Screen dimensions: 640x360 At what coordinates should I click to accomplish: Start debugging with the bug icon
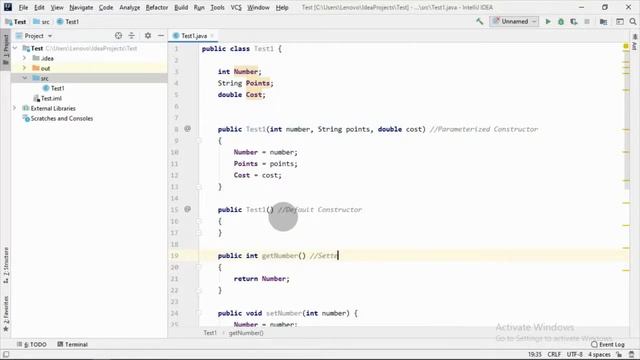pyautogui.click(x=561, y=22)
